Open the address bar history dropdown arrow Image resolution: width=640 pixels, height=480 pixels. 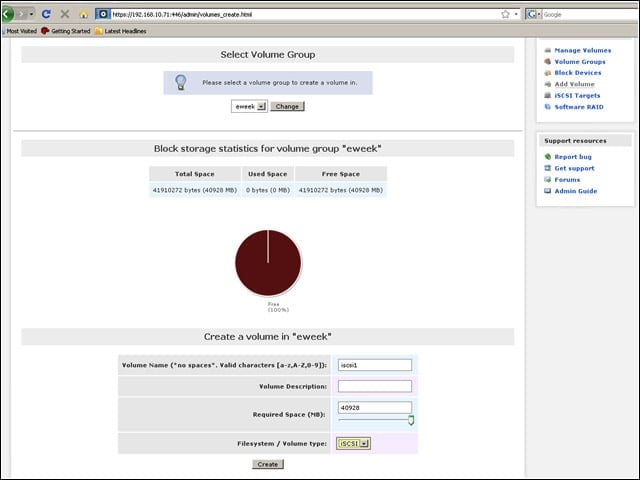(x=516, y=14)
